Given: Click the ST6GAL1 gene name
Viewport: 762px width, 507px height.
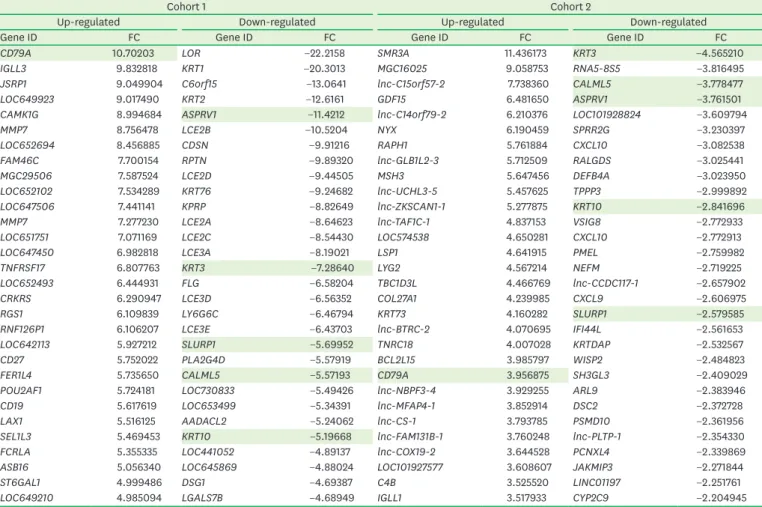Looking at the screenshot, I should 20,482.
